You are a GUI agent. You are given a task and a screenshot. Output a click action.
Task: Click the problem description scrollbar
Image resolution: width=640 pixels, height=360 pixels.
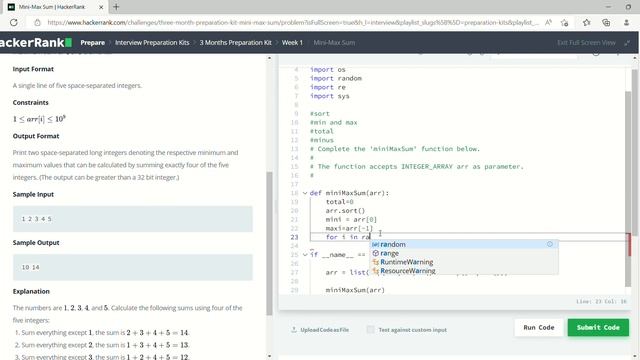point(269,243)
